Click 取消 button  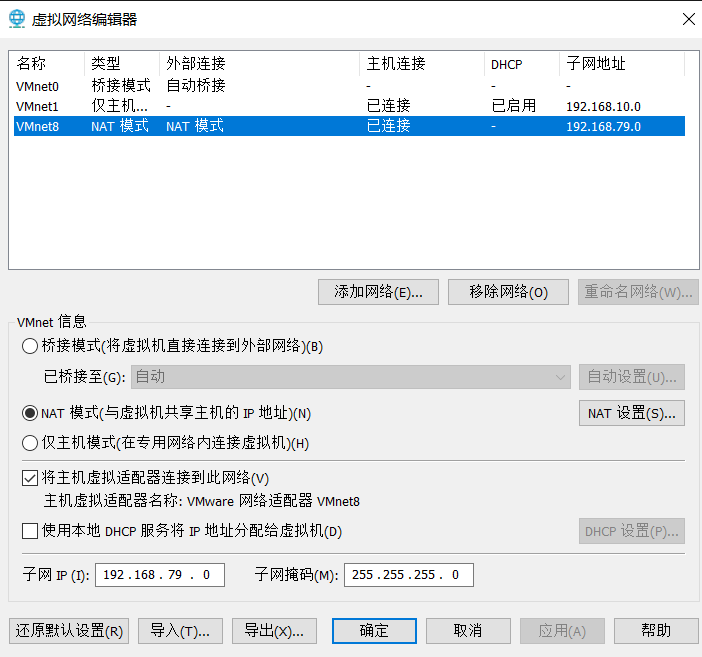468,631
